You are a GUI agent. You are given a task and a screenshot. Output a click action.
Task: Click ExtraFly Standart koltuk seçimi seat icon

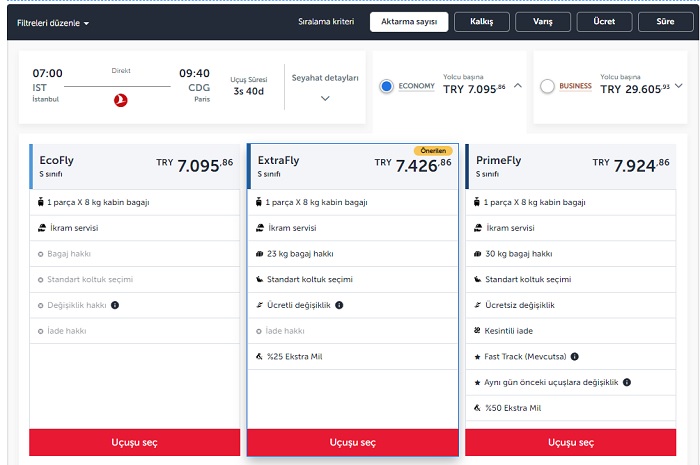tap(259, 279)
